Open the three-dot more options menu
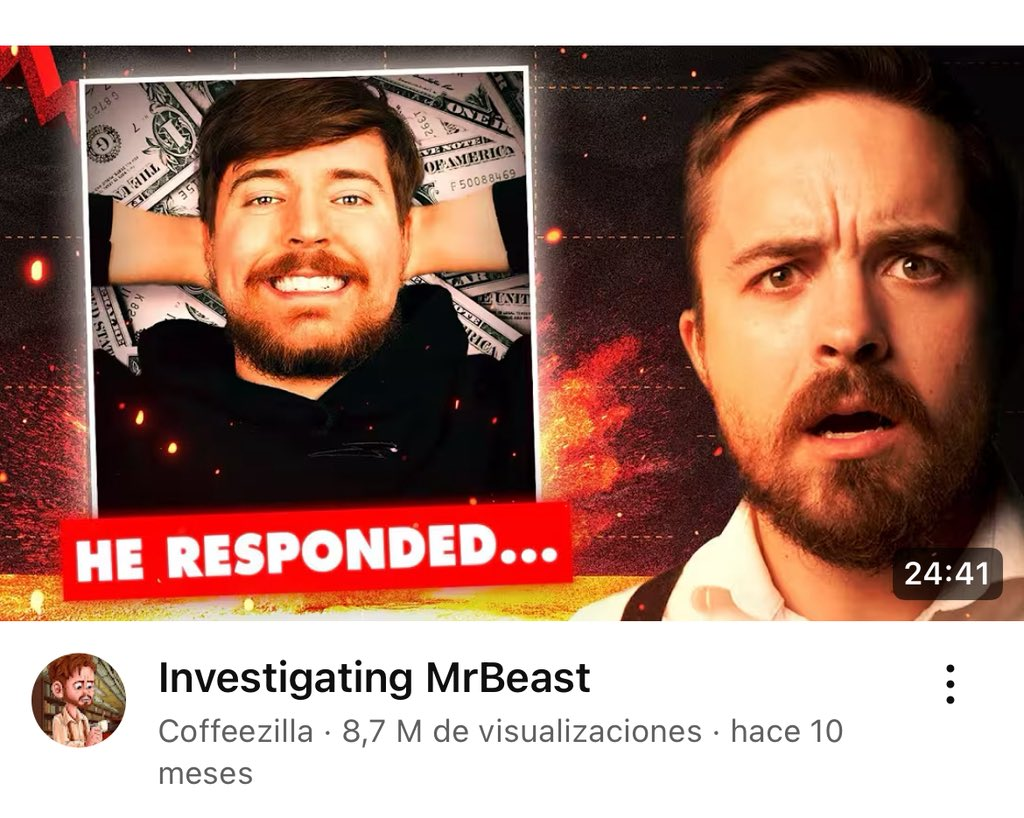 coord(950,684)
